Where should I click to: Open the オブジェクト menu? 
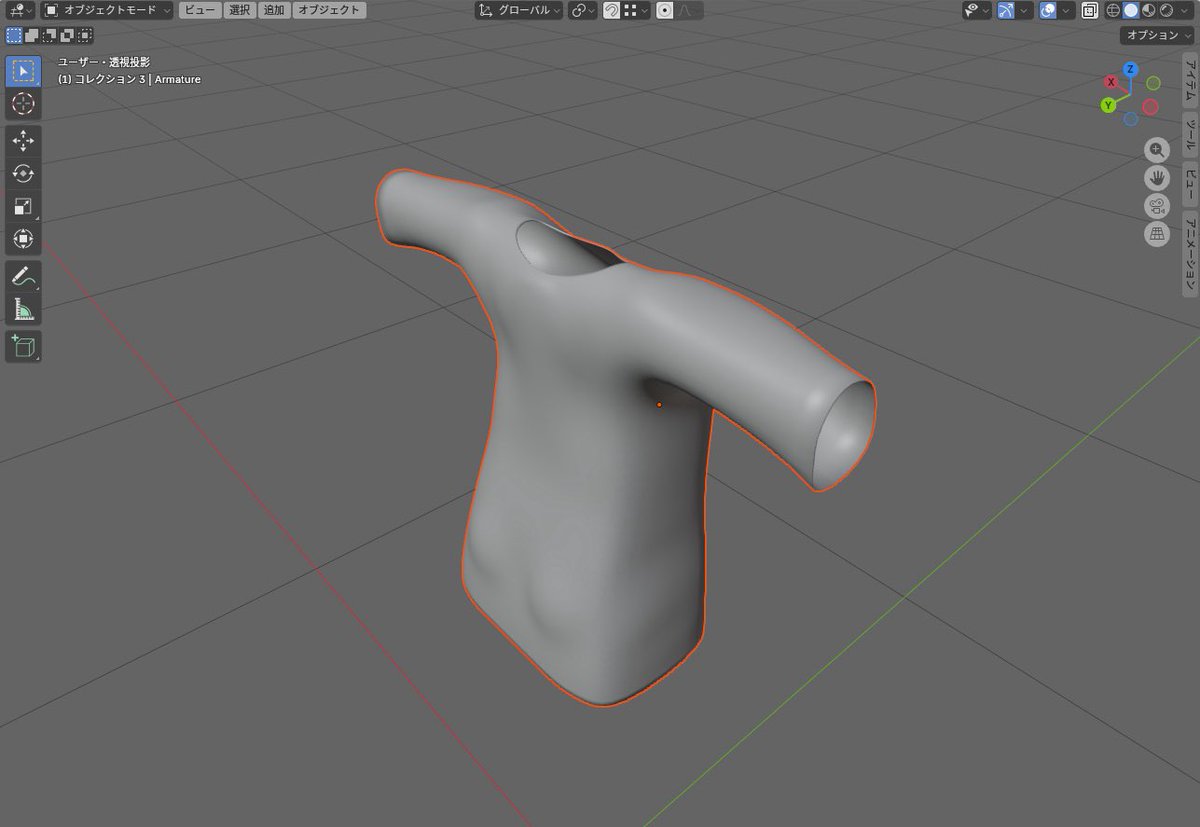tap(329, 10)
